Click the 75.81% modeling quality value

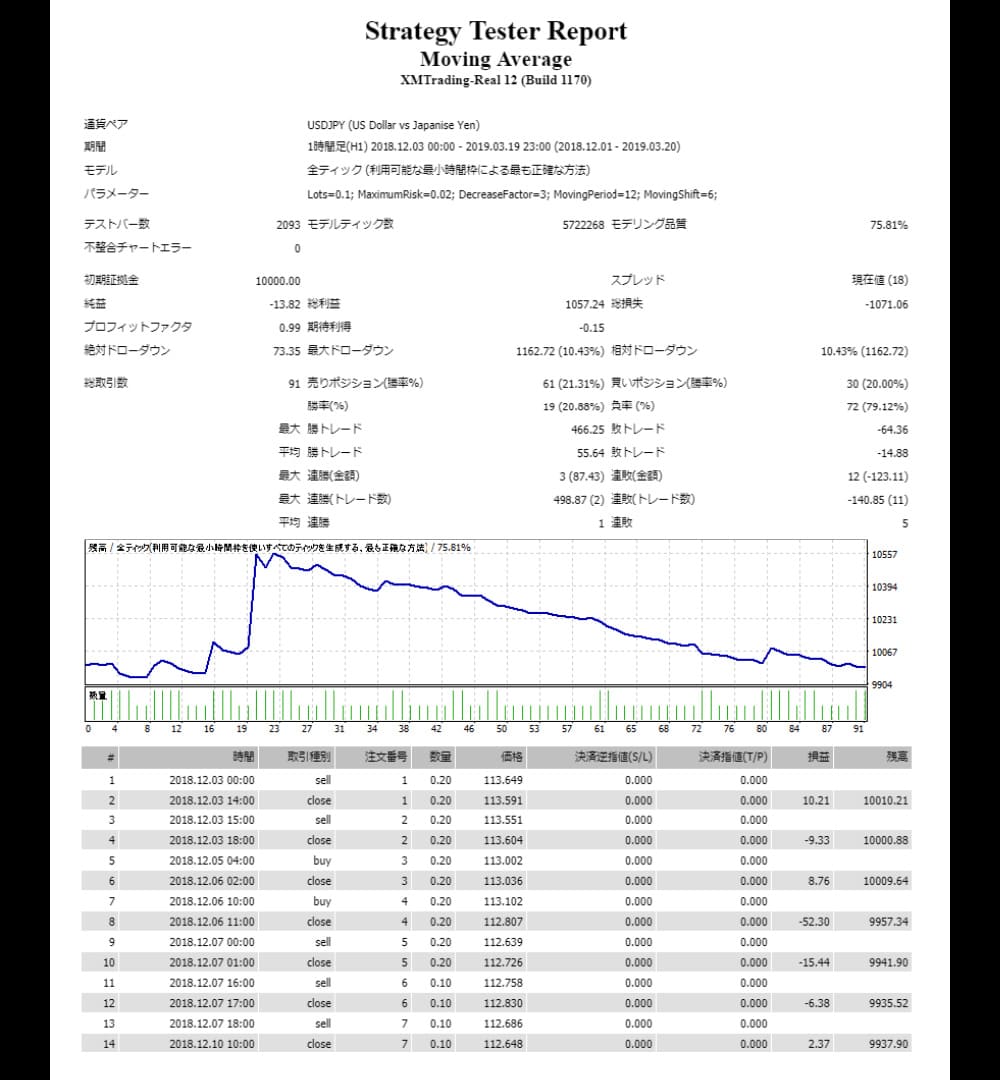888,225
